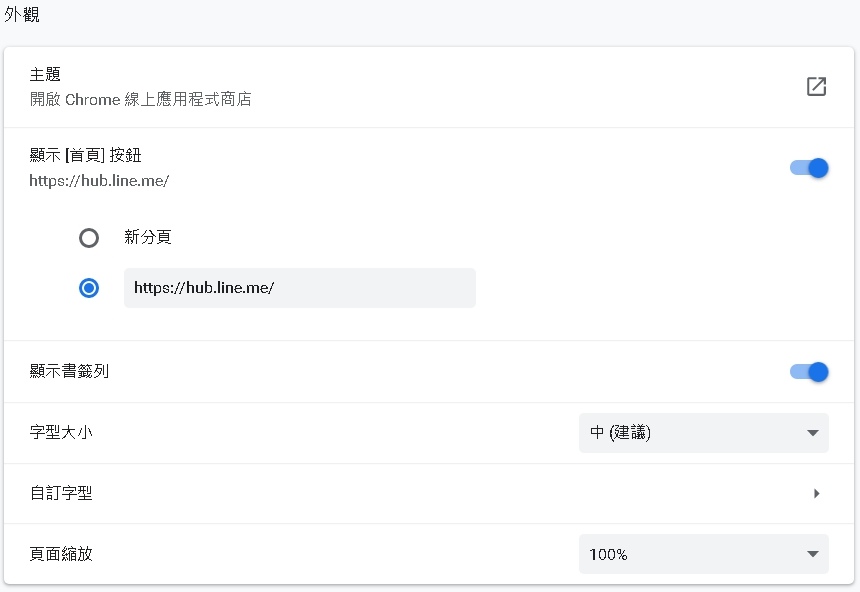The height and width of the screenshot is (592, 860).
Task: Open the 自訂字型 settings row
Action: click(400, 493)
